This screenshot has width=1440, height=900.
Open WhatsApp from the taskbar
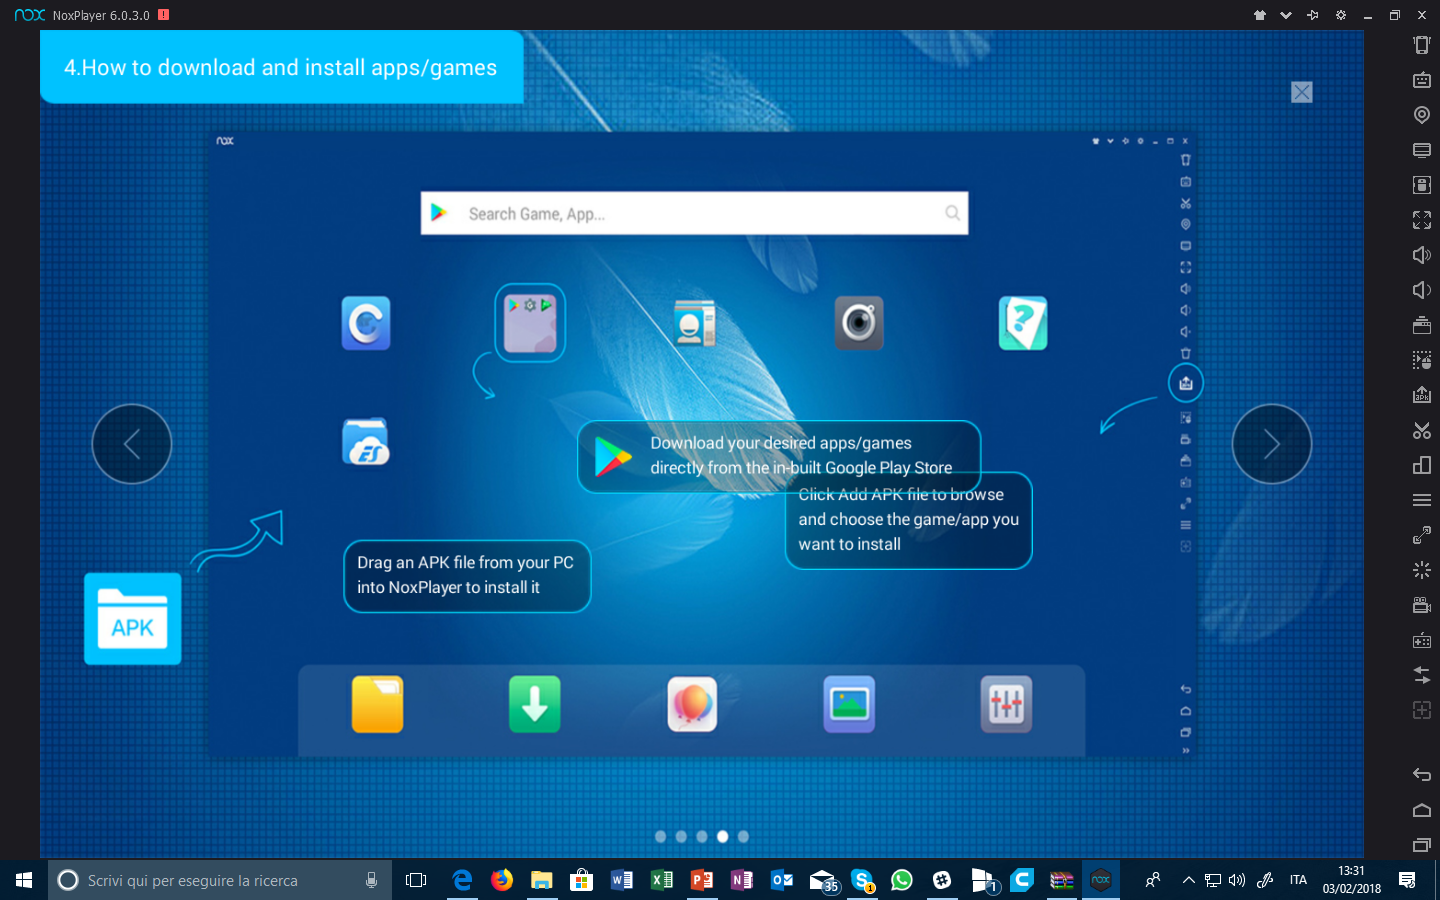902,880
